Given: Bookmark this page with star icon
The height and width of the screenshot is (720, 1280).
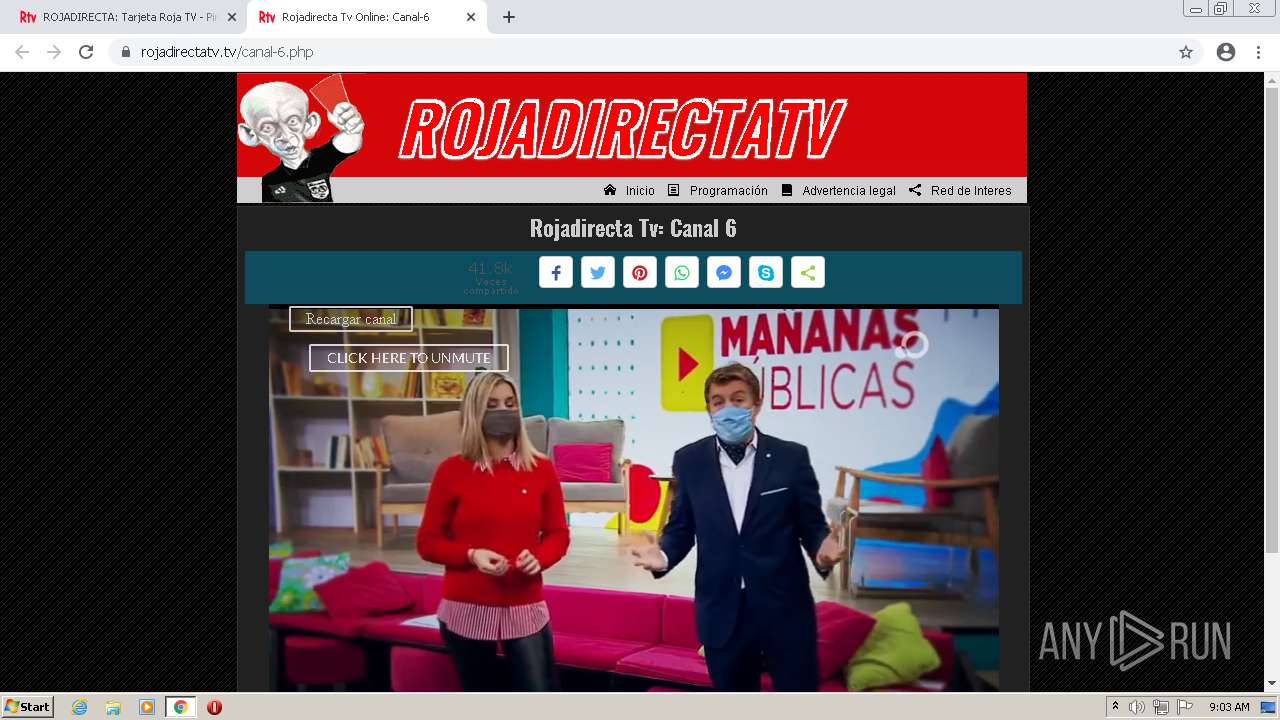Looking at the screenshot, I should tap(1186, 52).
